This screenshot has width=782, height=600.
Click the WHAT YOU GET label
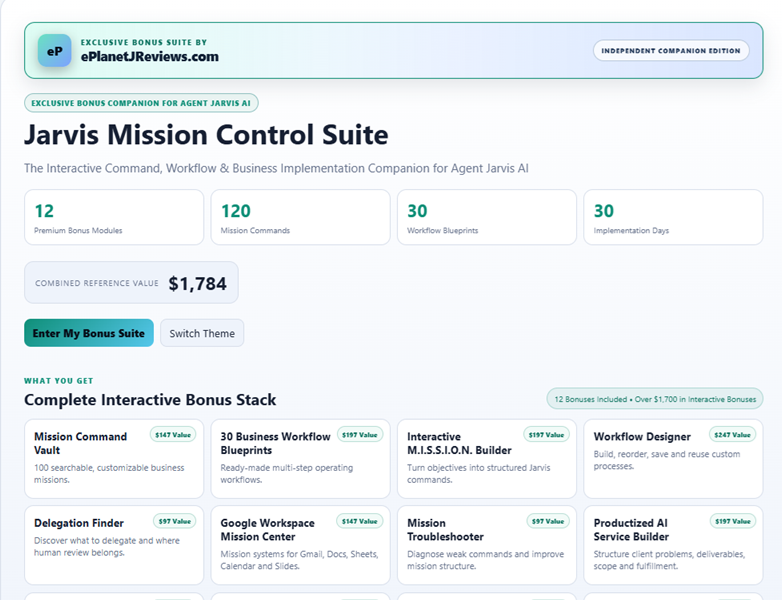(x=59, y=381)
